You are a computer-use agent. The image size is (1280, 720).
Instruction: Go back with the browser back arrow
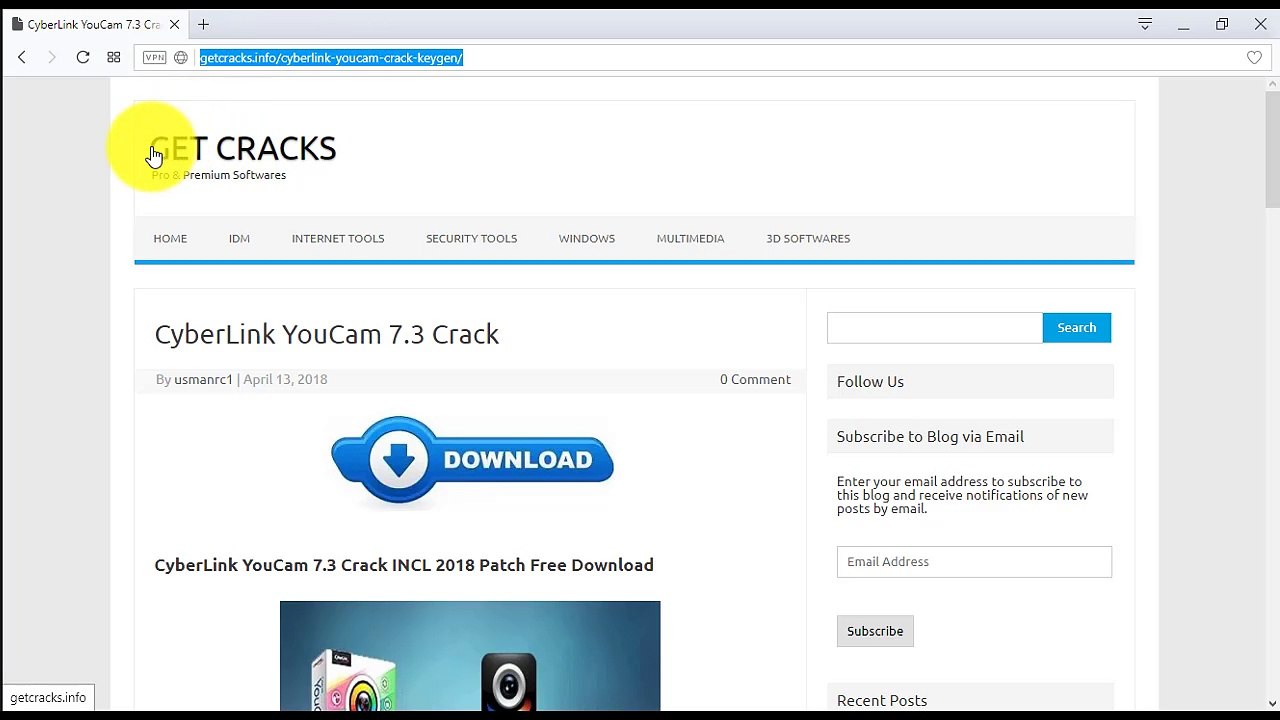(x=21, y=58)
